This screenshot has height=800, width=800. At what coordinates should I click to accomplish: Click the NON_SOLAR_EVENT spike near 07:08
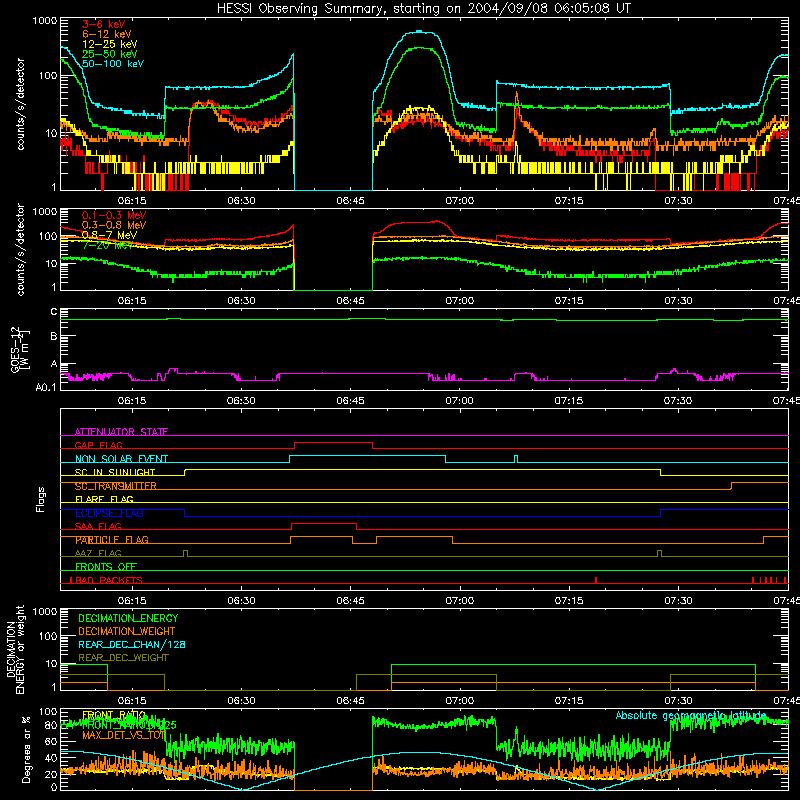pos(516,459)
